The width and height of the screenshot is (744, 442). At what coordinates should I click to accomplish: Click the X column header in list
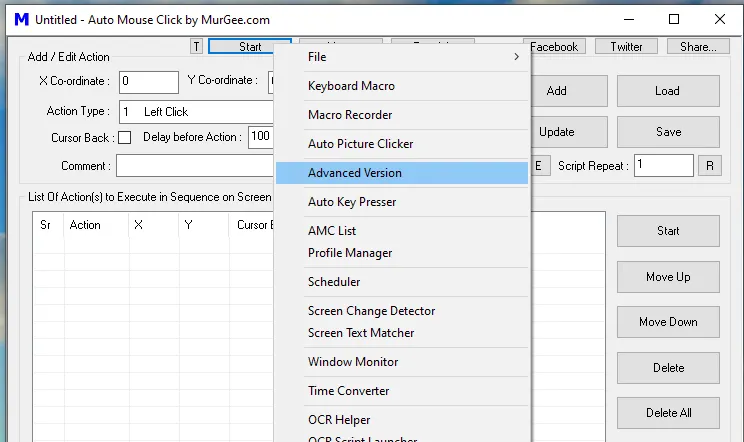coord(154,225)
